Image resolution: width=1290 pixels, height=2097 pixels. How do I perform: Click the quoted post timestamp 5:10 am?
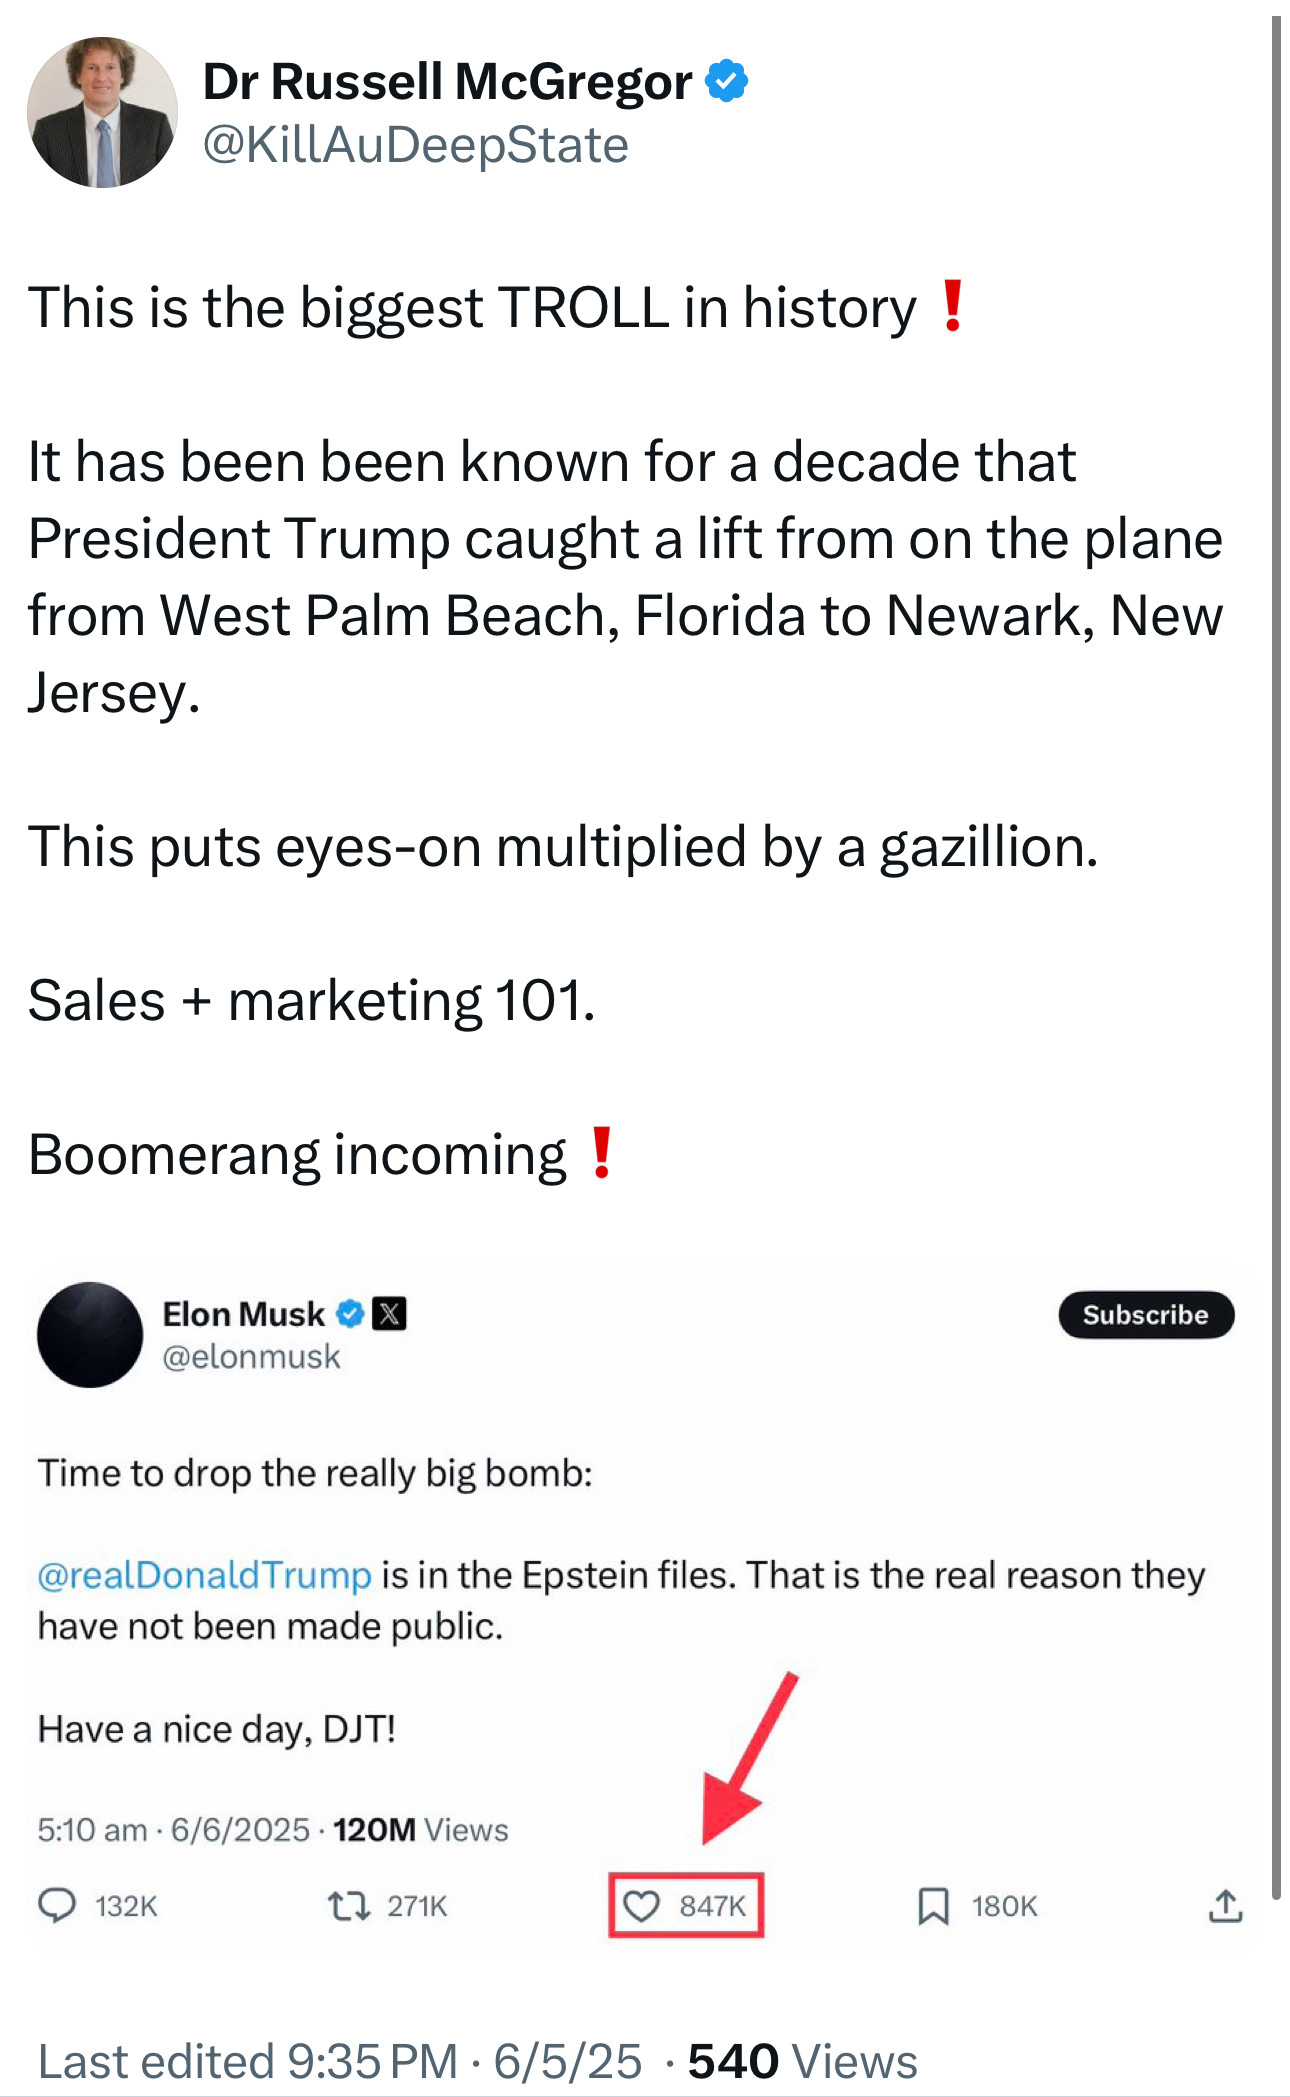pyautogui.click(x=92, y=1830)
